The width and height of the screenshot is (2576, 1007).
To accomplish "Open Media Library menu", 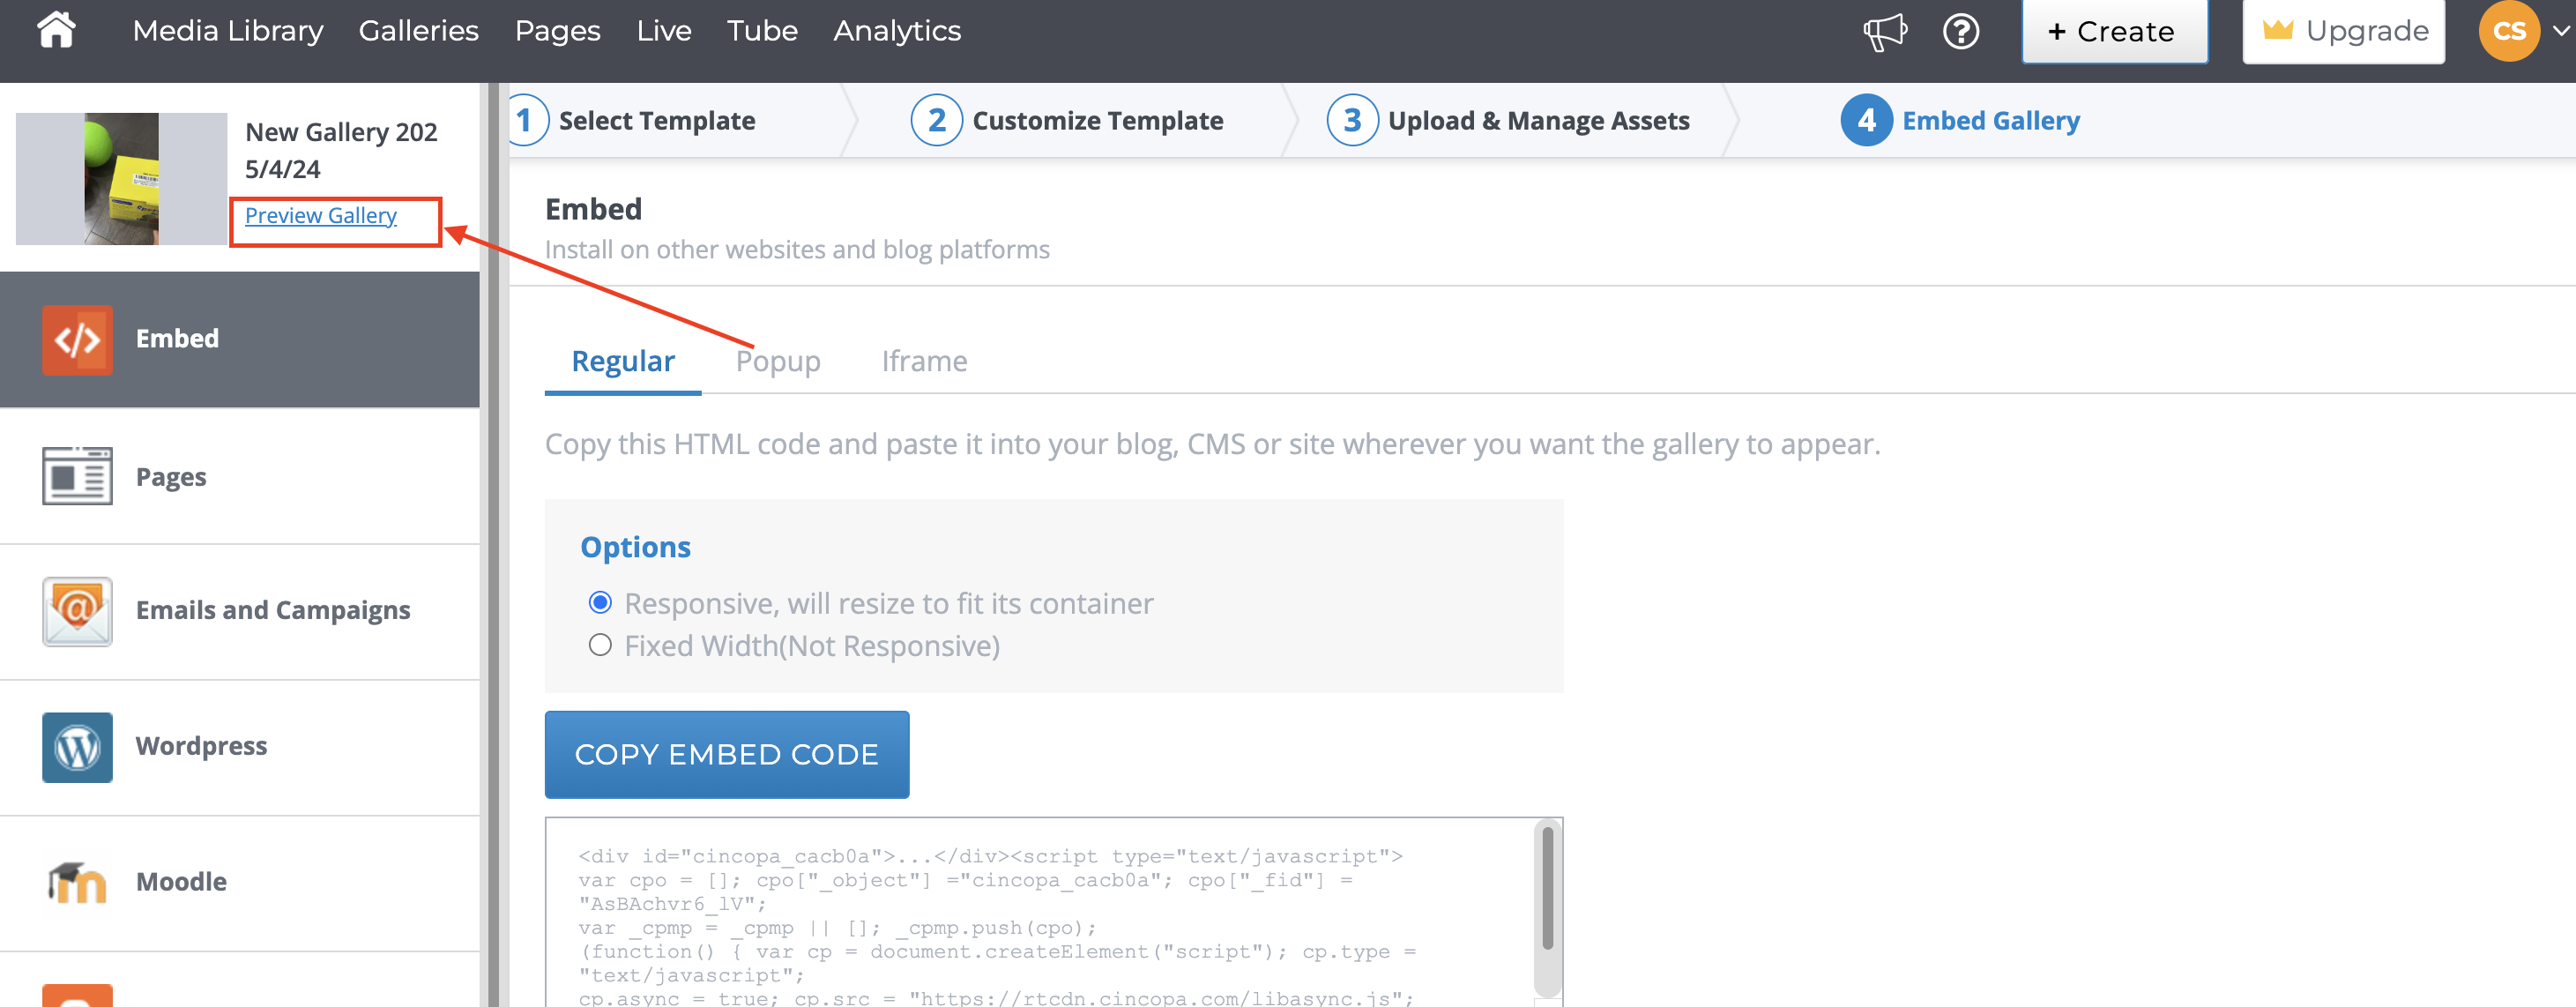I will [228, 31].
